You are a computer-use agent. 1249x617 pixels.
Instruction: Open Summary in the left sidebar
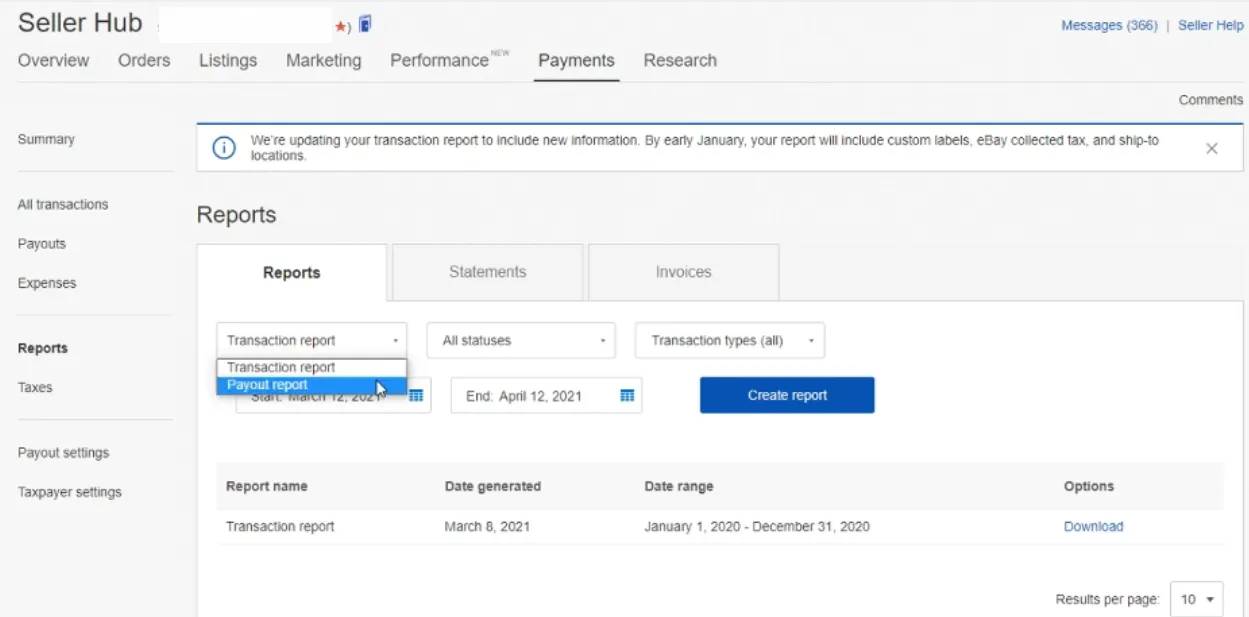[x=46, y=139]
